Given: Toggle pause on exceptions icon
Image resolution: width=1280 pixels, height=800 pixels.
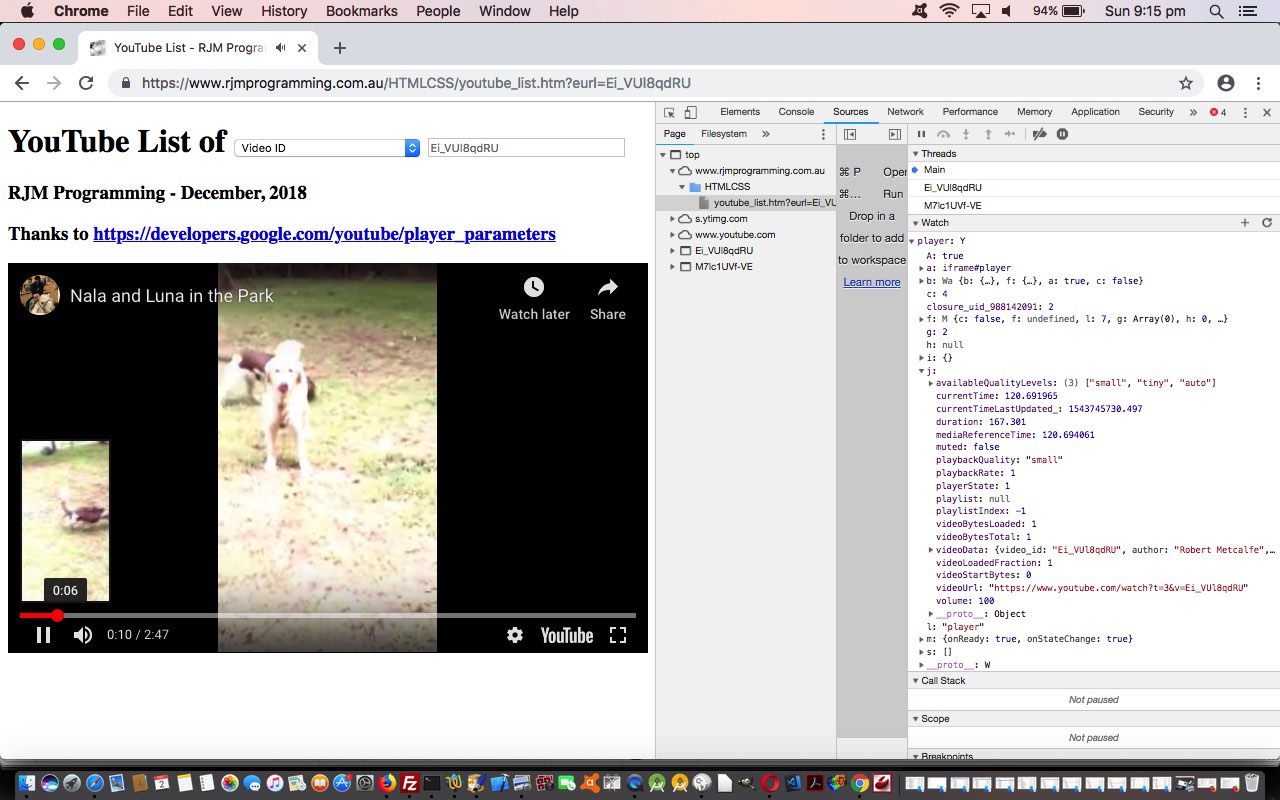Looking at the screenshot, I should click(1062, 134).
